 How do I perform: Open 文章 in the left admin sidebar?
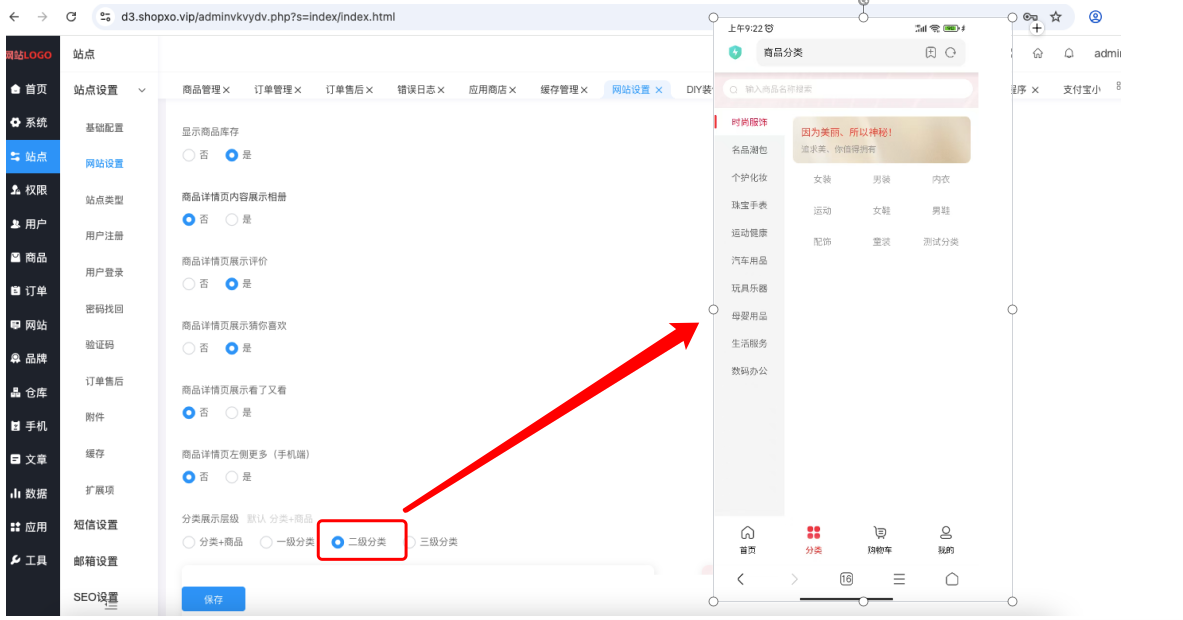point(29,459)
